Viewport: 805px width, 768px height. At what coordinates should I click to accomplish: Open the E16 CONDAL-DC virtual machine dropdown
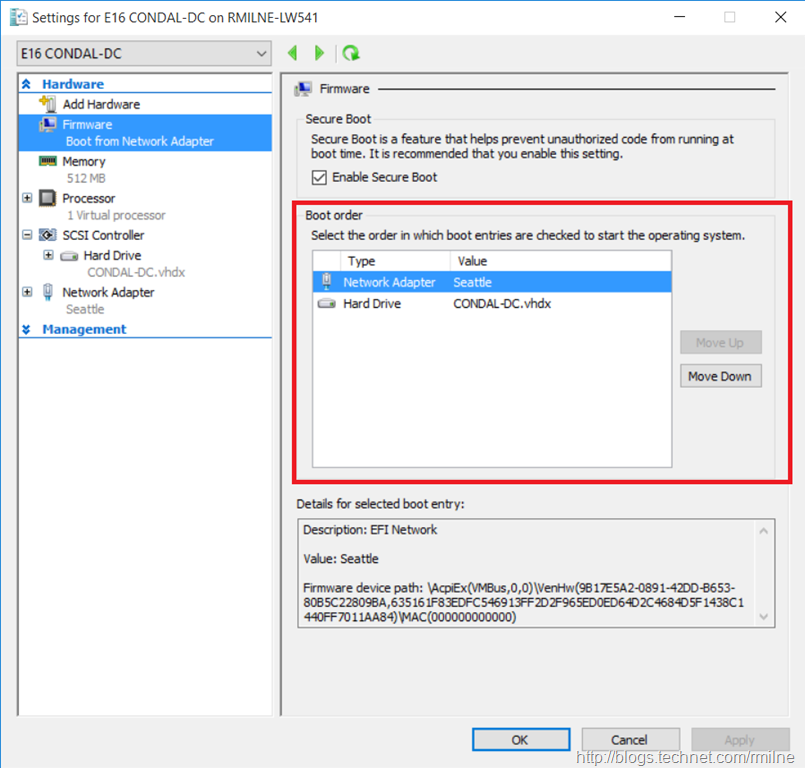(x=144, y=53)
